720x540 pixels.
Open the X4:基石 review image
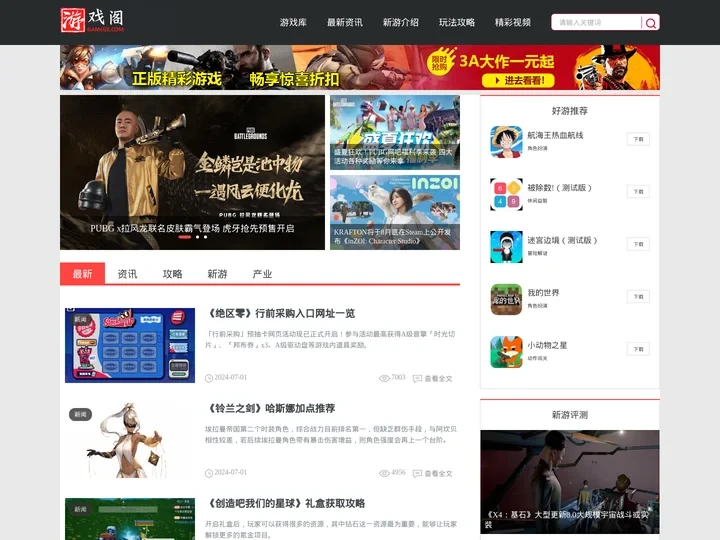(x=570, y=482)
